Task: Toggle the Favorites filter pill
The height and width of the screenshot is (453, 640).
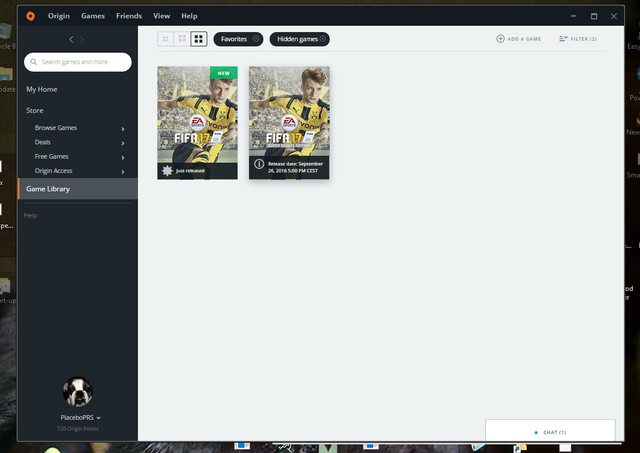Action: click(x=238, y=39)
